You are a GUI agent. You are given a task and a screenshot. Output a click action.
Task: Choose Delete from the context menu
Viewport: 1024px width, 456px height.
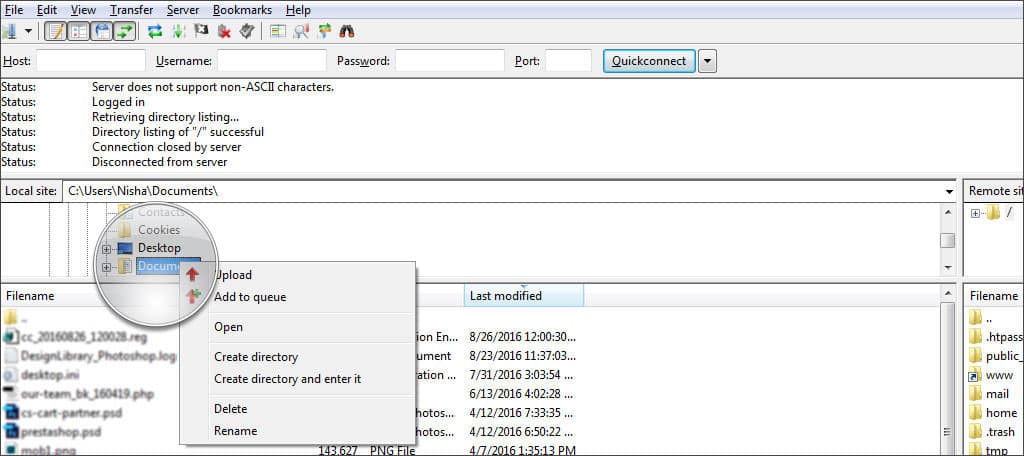pos(298,409)
